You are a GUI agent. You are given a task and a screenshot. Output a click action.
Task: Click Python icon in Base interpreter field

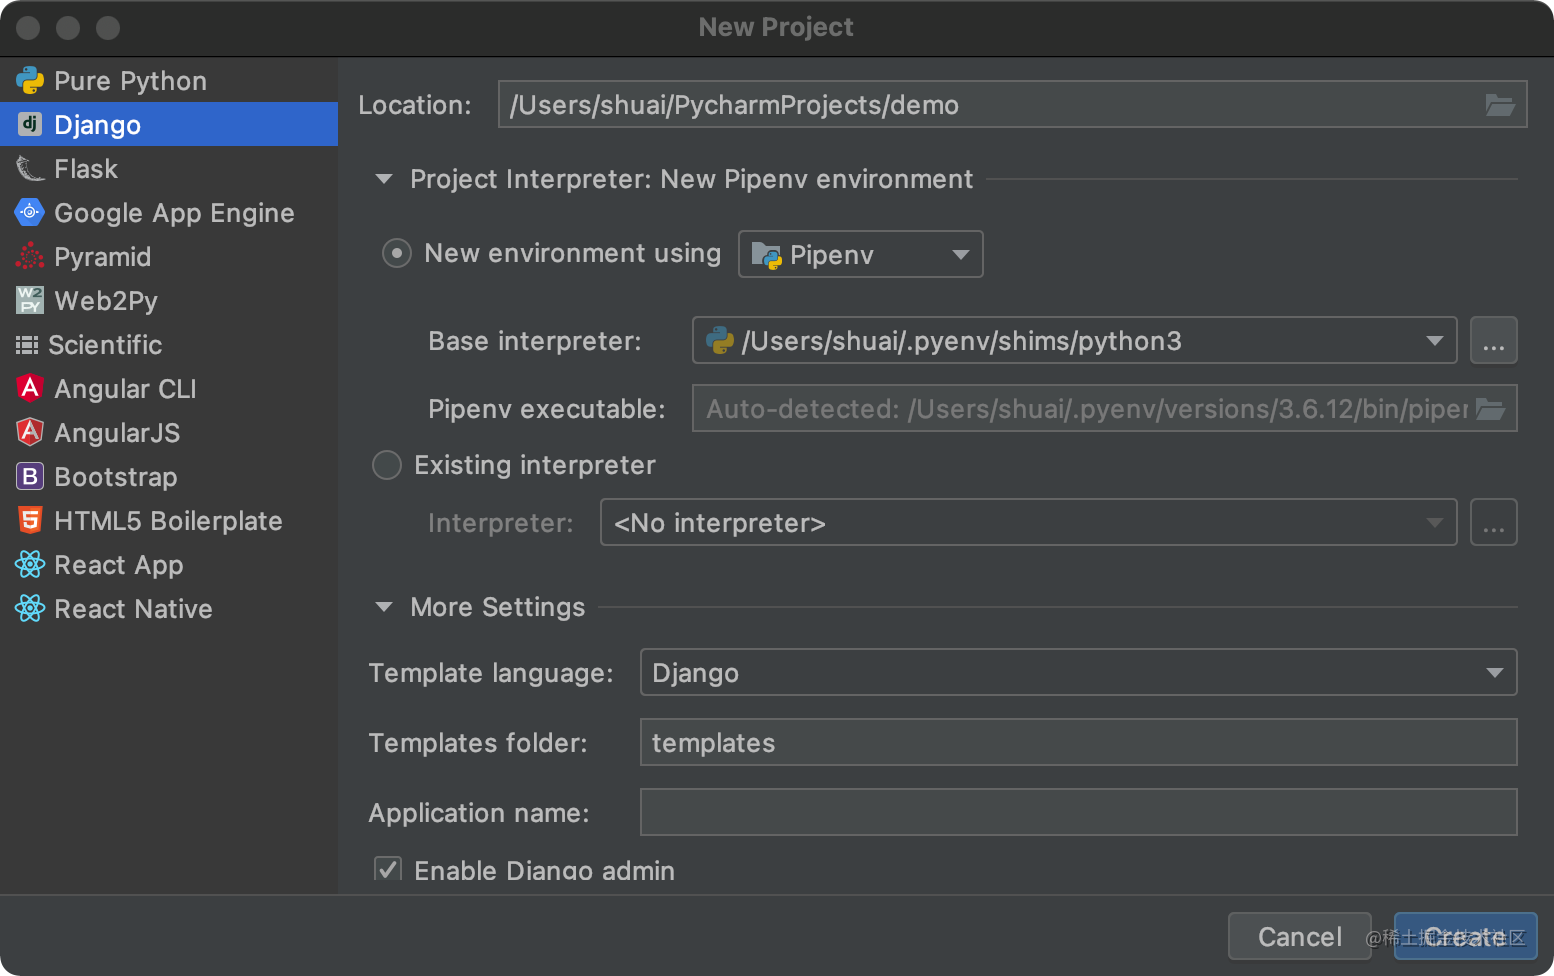[720, 341]
